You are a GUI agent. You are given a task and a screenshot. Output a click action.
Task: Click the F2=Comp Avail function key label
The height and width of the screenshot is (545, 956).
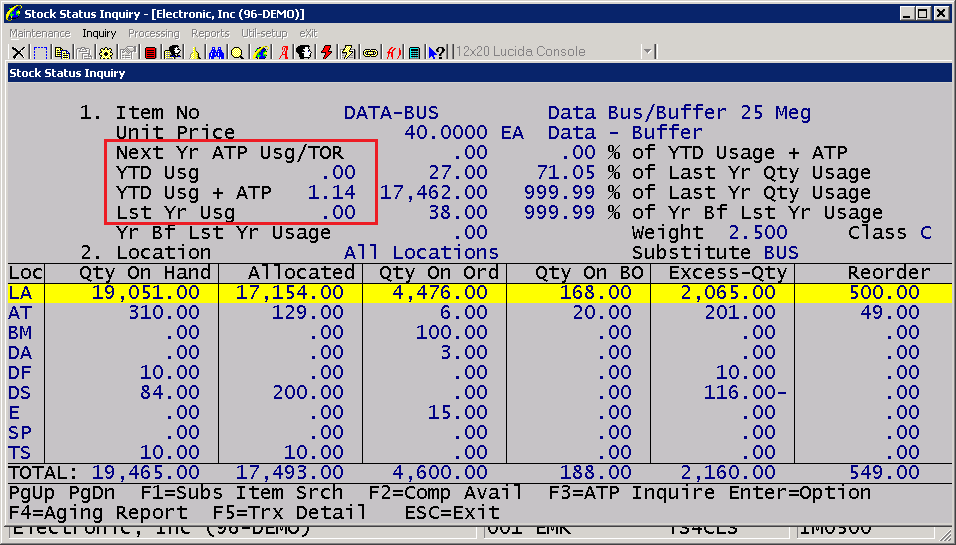pos(446,493)
